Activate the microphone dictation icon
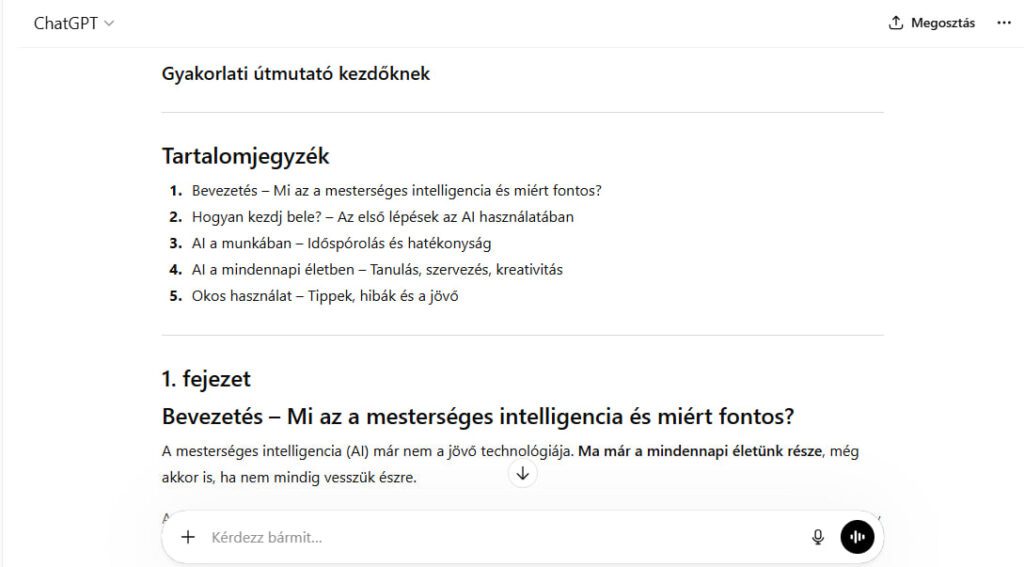The height and width of the screenshot is (567, 1024). (x=818, y=537)
